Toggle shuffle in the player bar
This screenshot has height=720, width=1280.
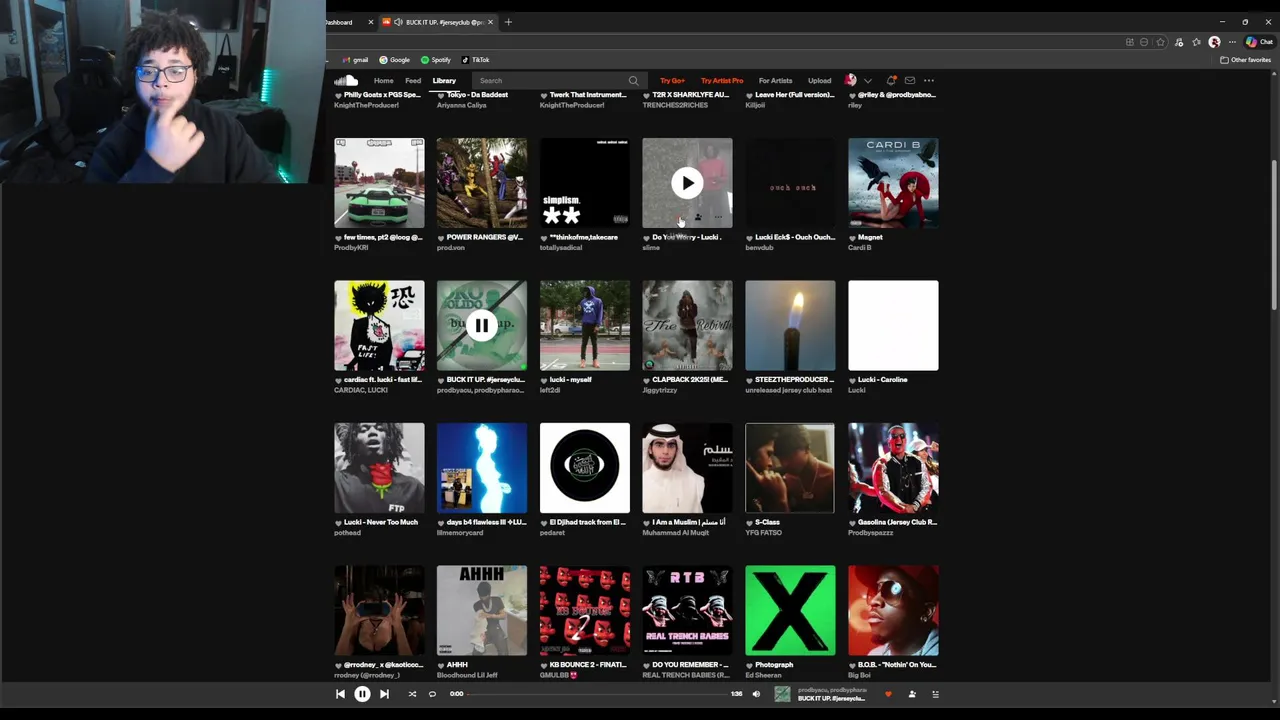(x=412, y=694)
